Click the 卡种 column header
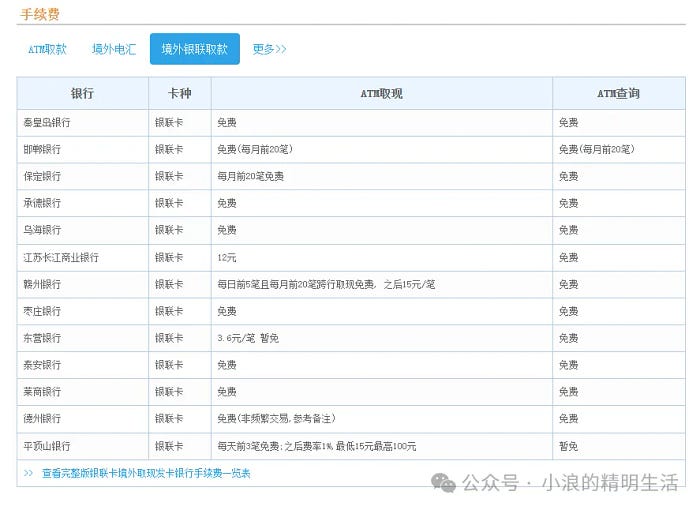Screen dimensions: 700x510 point(179,93)
